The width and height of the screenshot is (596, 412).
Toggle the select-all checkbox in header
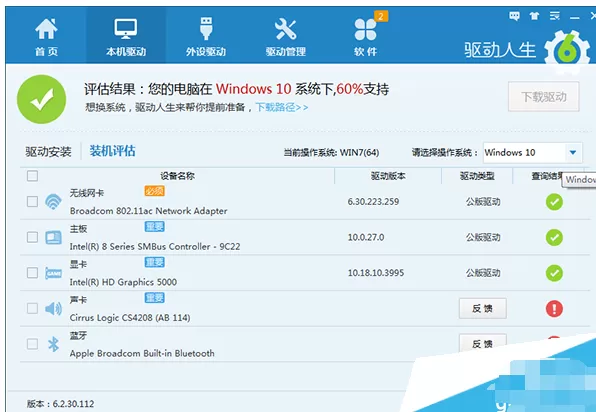[32, 176]
